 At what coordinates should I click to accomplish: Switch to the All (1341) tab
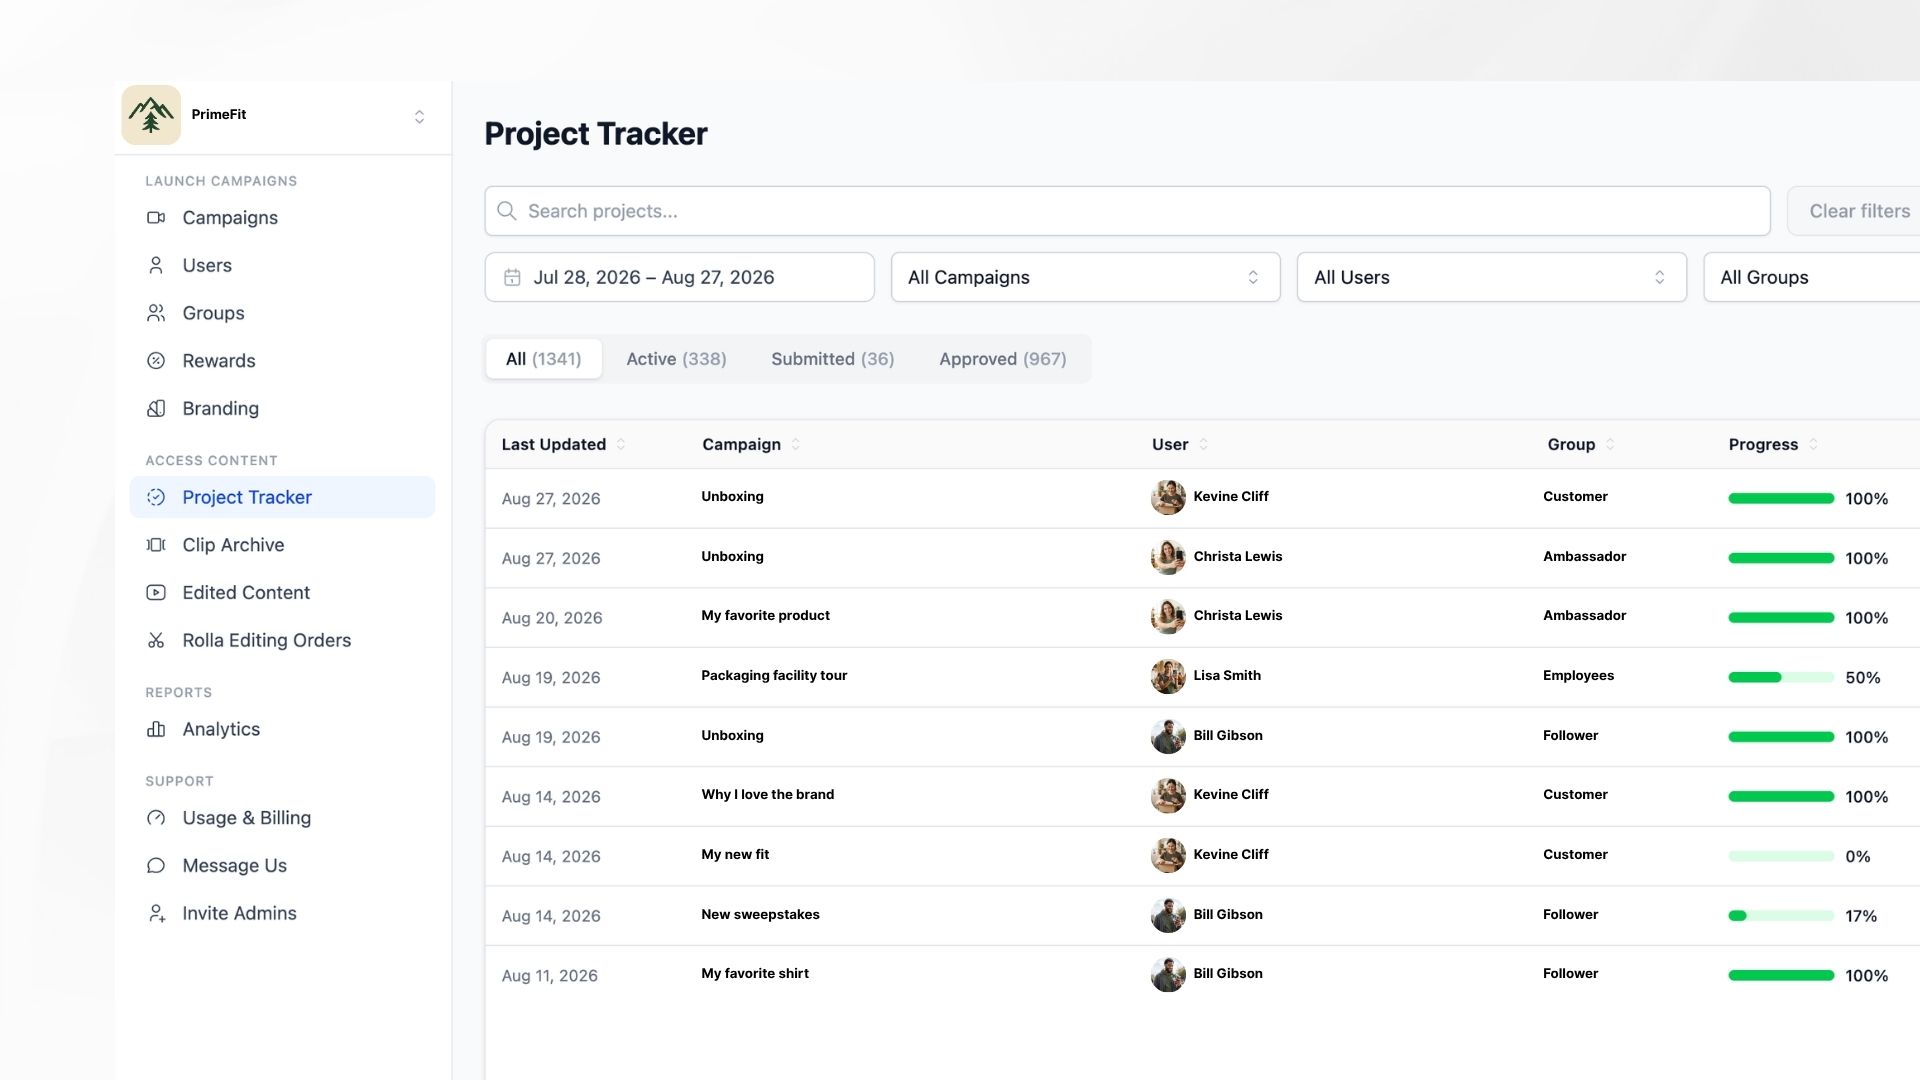(543, 359)
